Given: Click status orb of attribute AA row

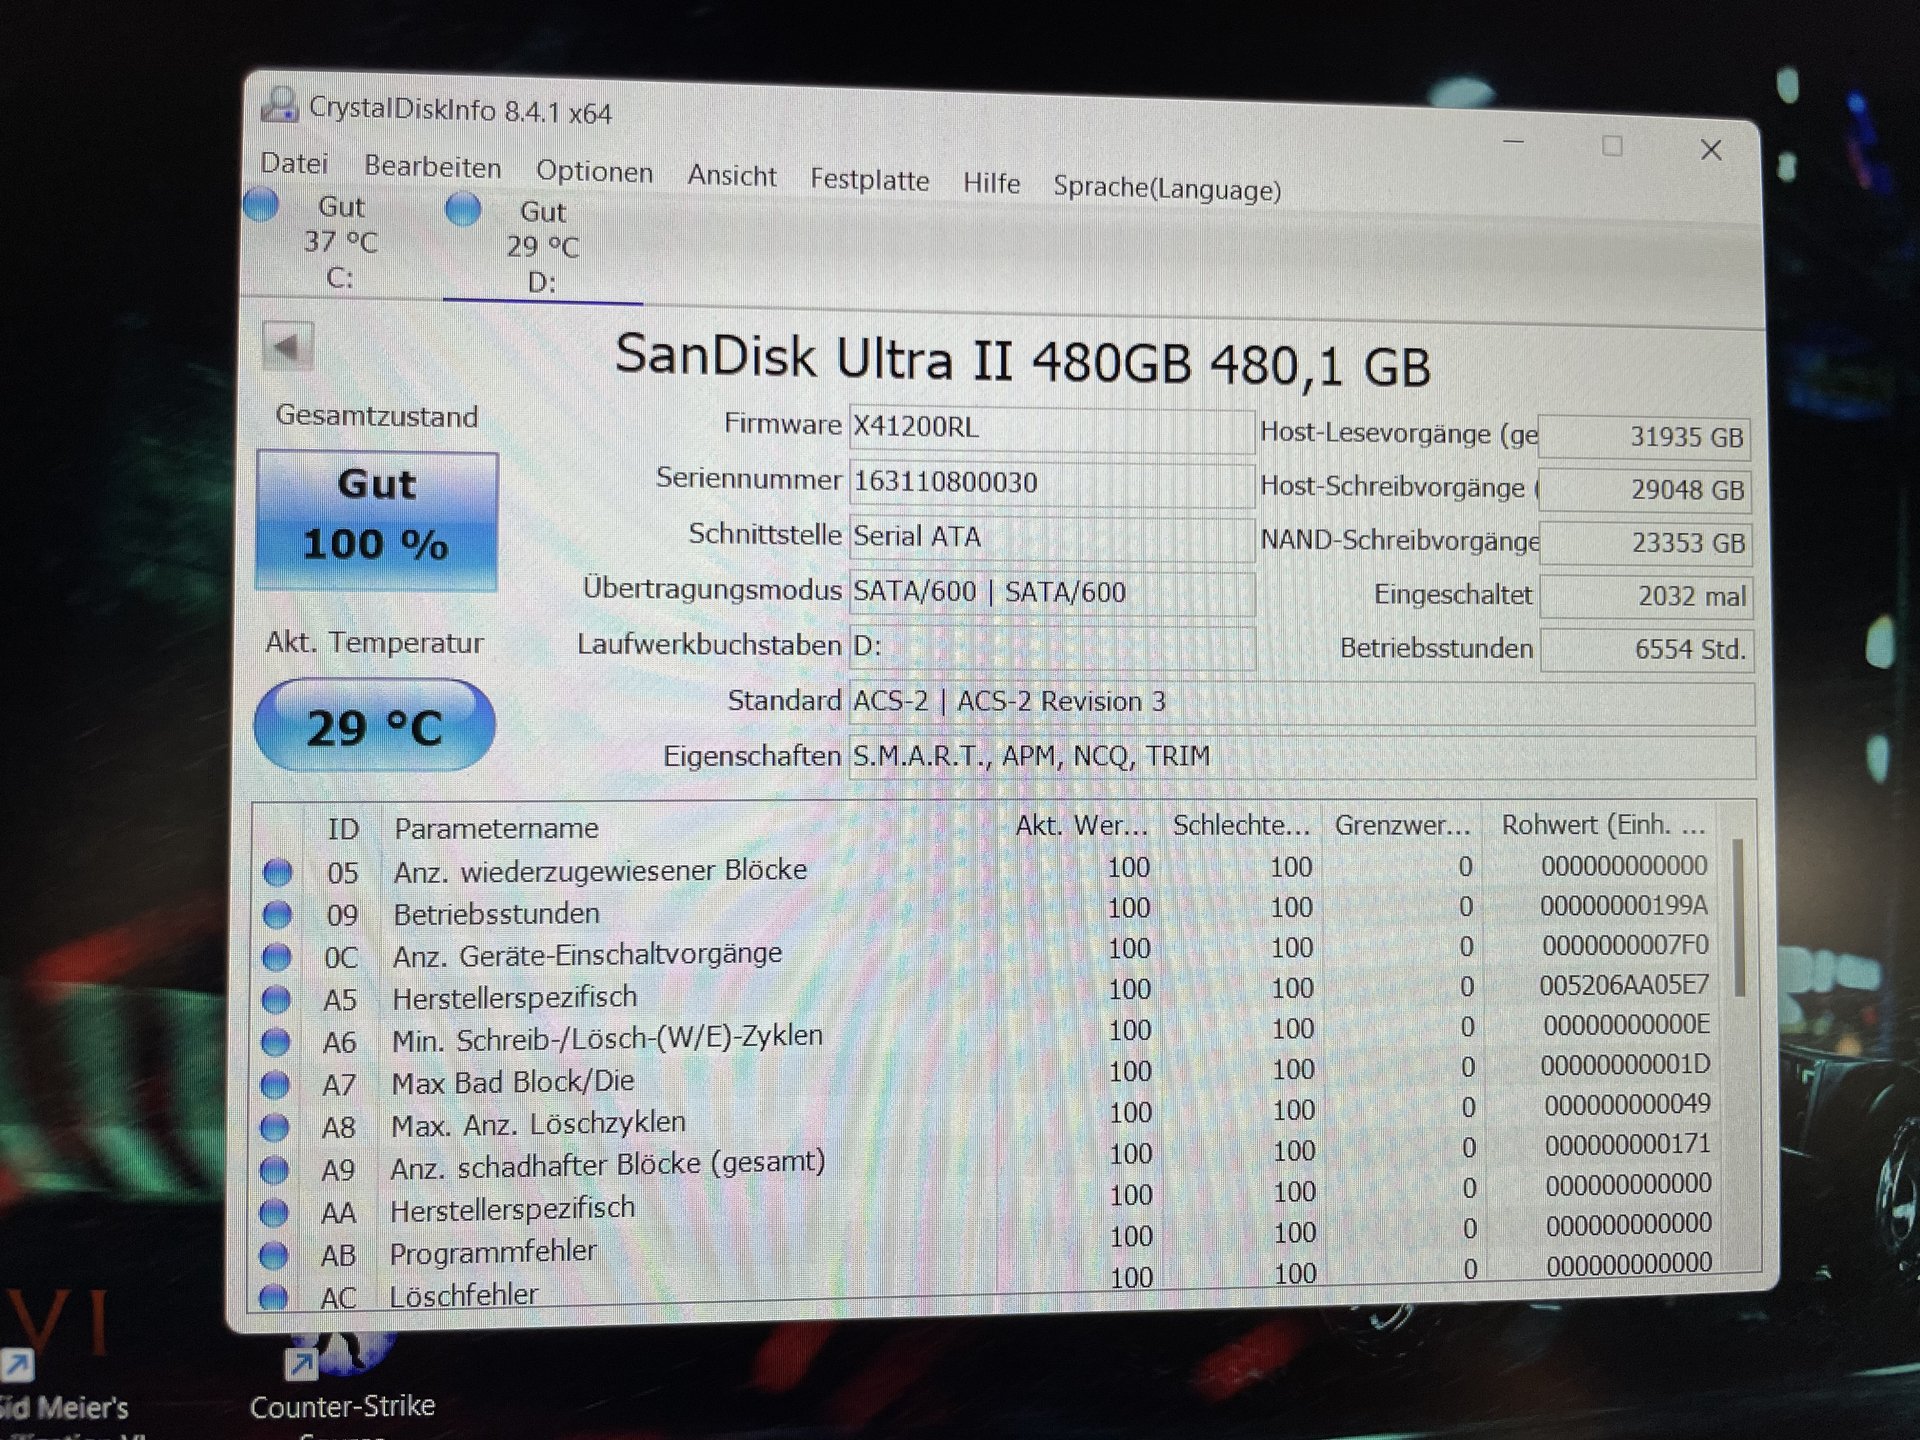Looking at the screenshot, I should (x=273, y=1212).
